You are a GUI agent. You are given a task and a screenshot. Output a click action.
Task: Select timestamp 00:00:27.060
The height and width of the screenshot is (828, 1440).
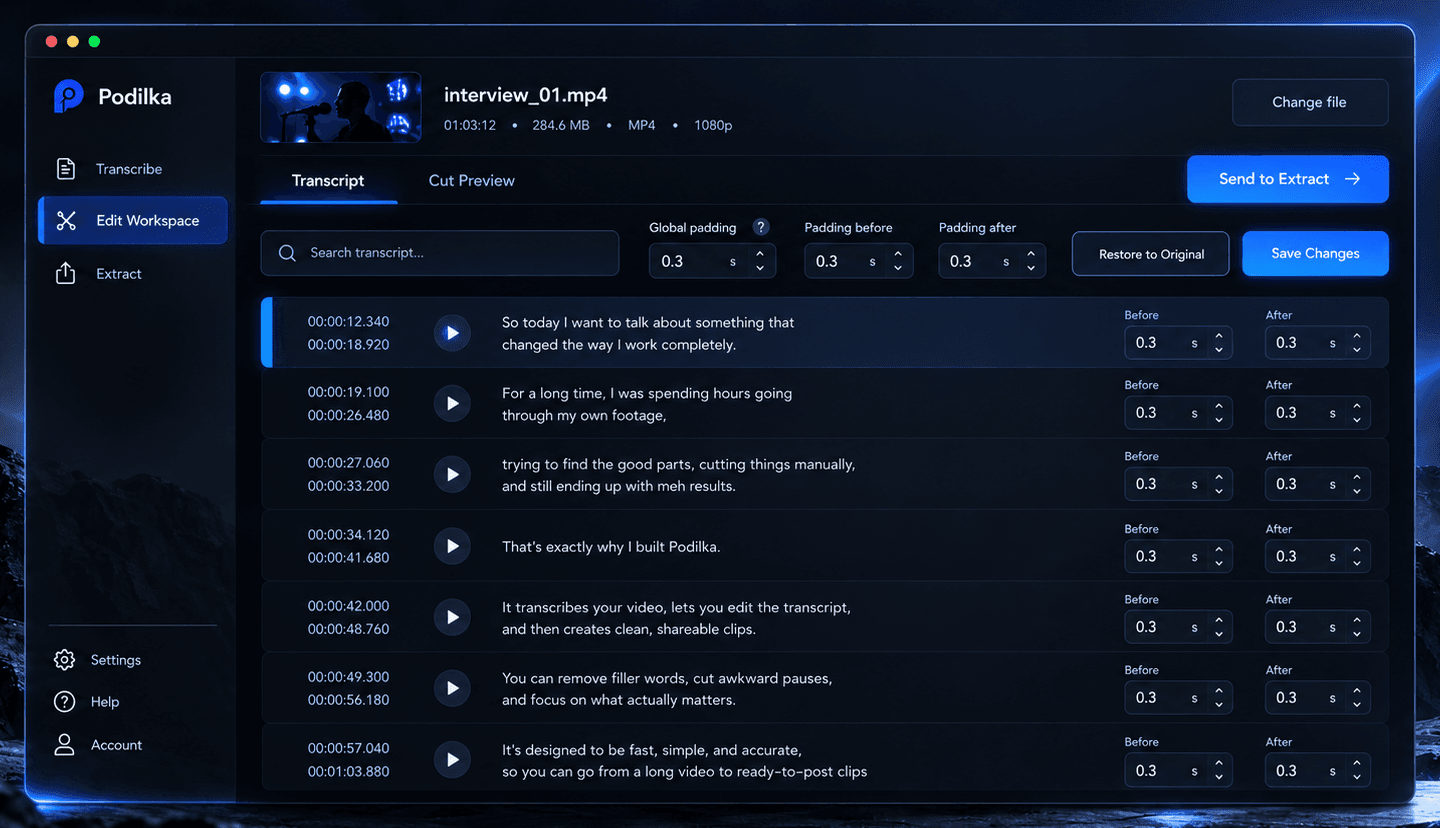click(x=349, y=463)
